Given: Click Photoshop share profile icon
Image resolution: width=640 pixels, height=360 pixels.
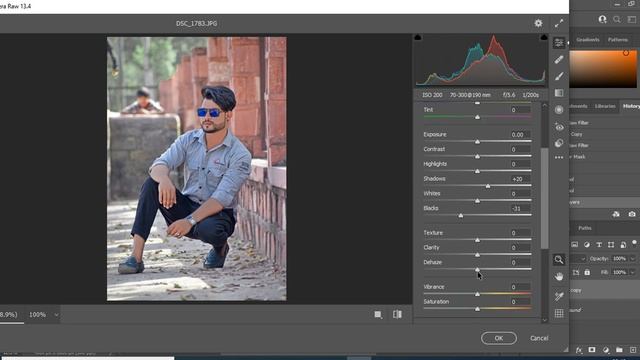Looking at the screenshot, I should [x=602, y=19].
